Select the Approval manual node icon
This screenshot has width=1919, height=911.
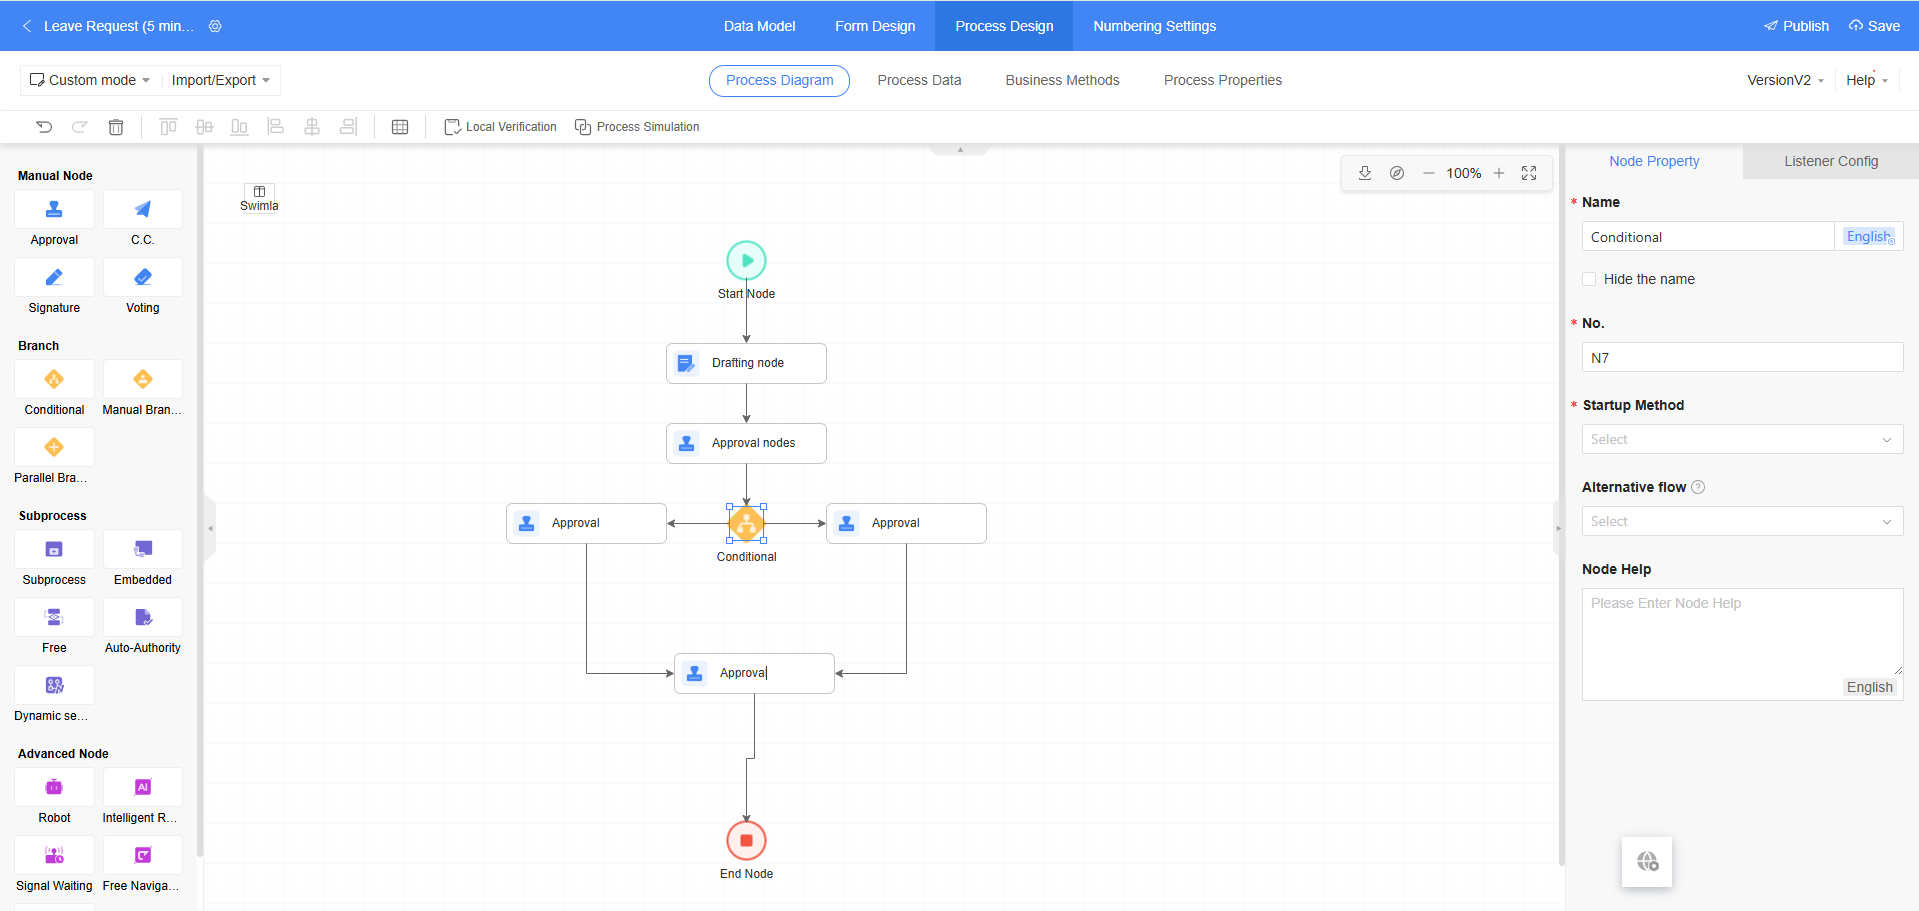tap(54, 210)
